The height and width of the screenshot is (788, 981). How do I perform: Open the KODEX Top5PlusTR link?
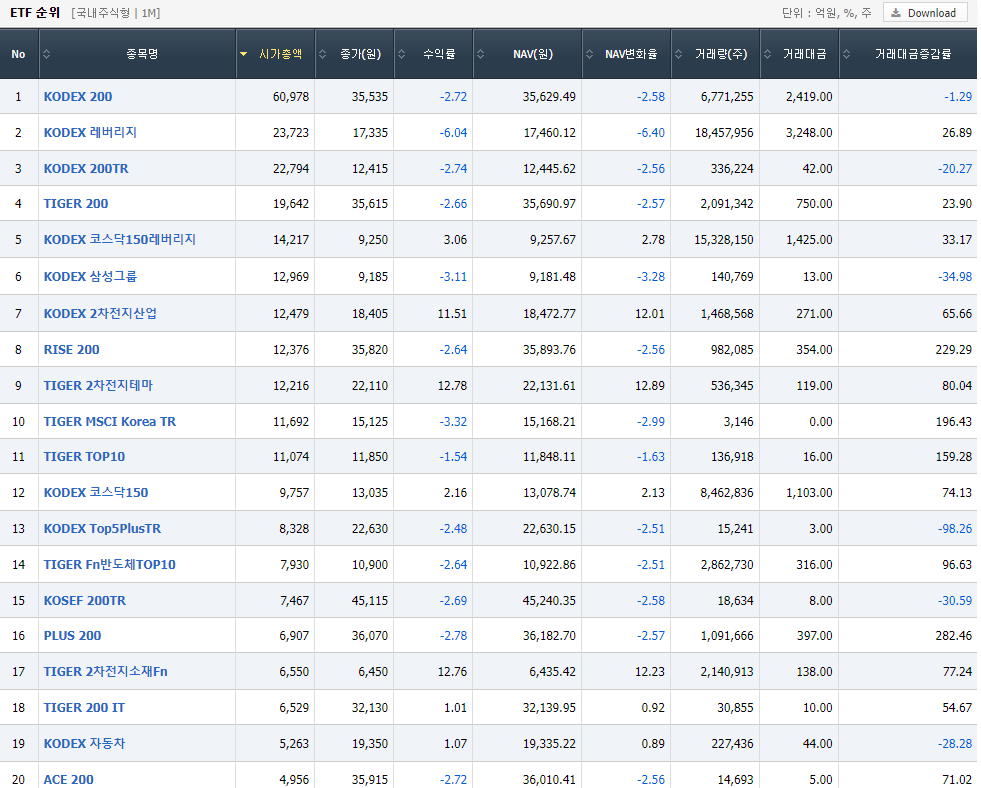click(x=102, y=529)
